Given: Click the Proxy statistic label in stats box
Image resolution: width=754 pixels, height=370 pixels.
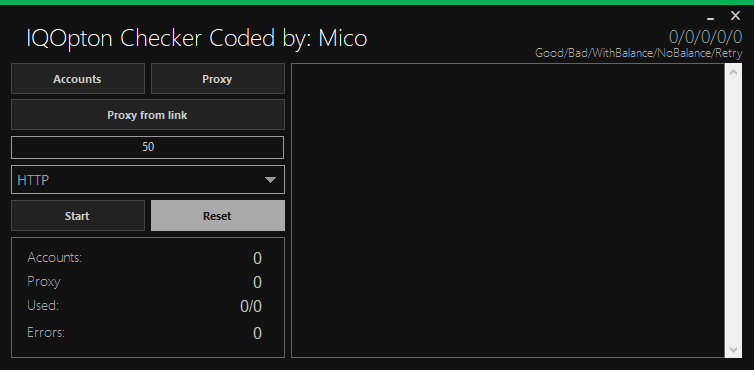Looking at the screenshot, I should (44, 282).
